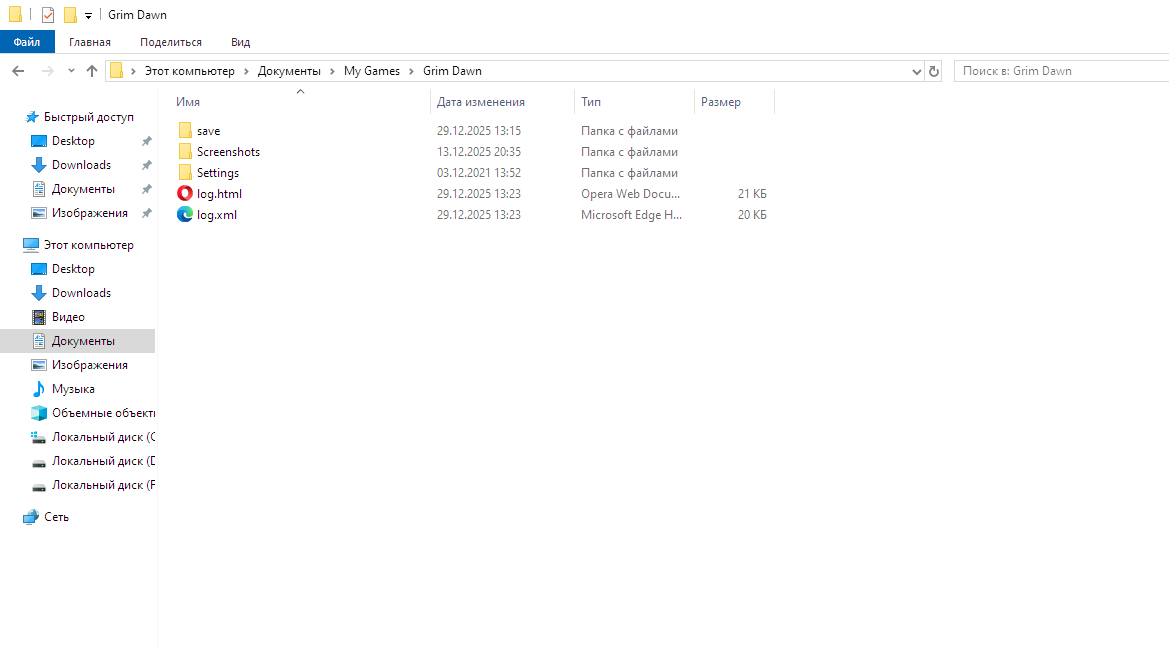This screenshot has width=1169, height=647.
Task: Click the save folder icon
Action: (185, 130)
